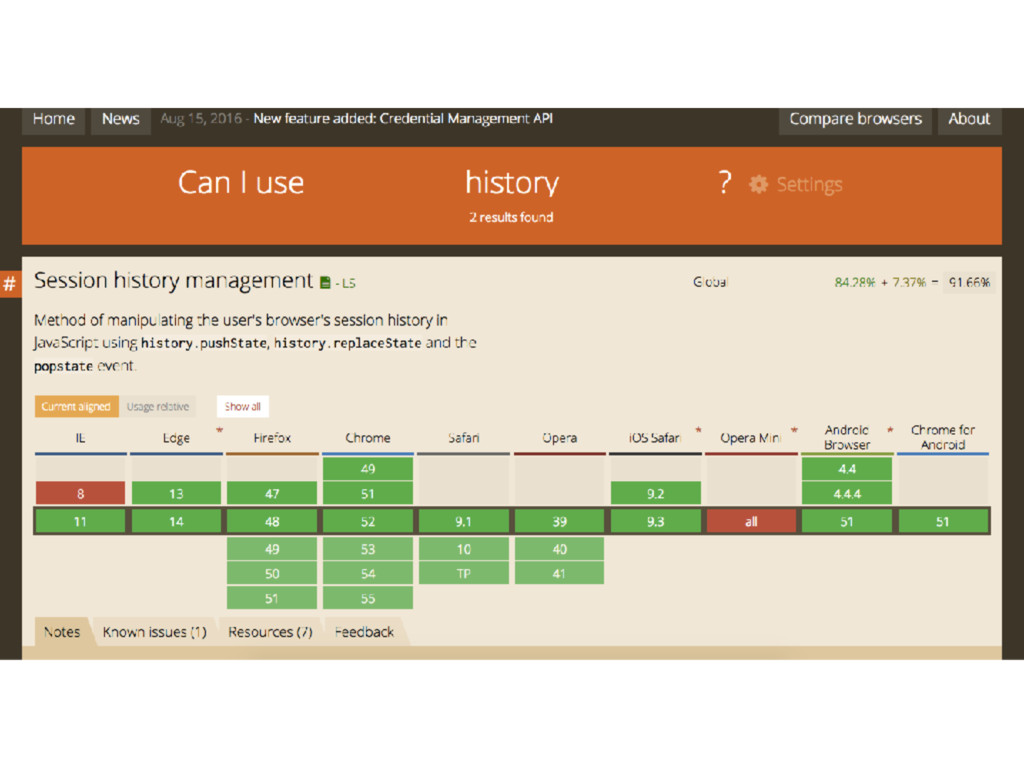Click the Firefox 48 cell
The height and width of the screenshot is (768, 1024).
272,522
